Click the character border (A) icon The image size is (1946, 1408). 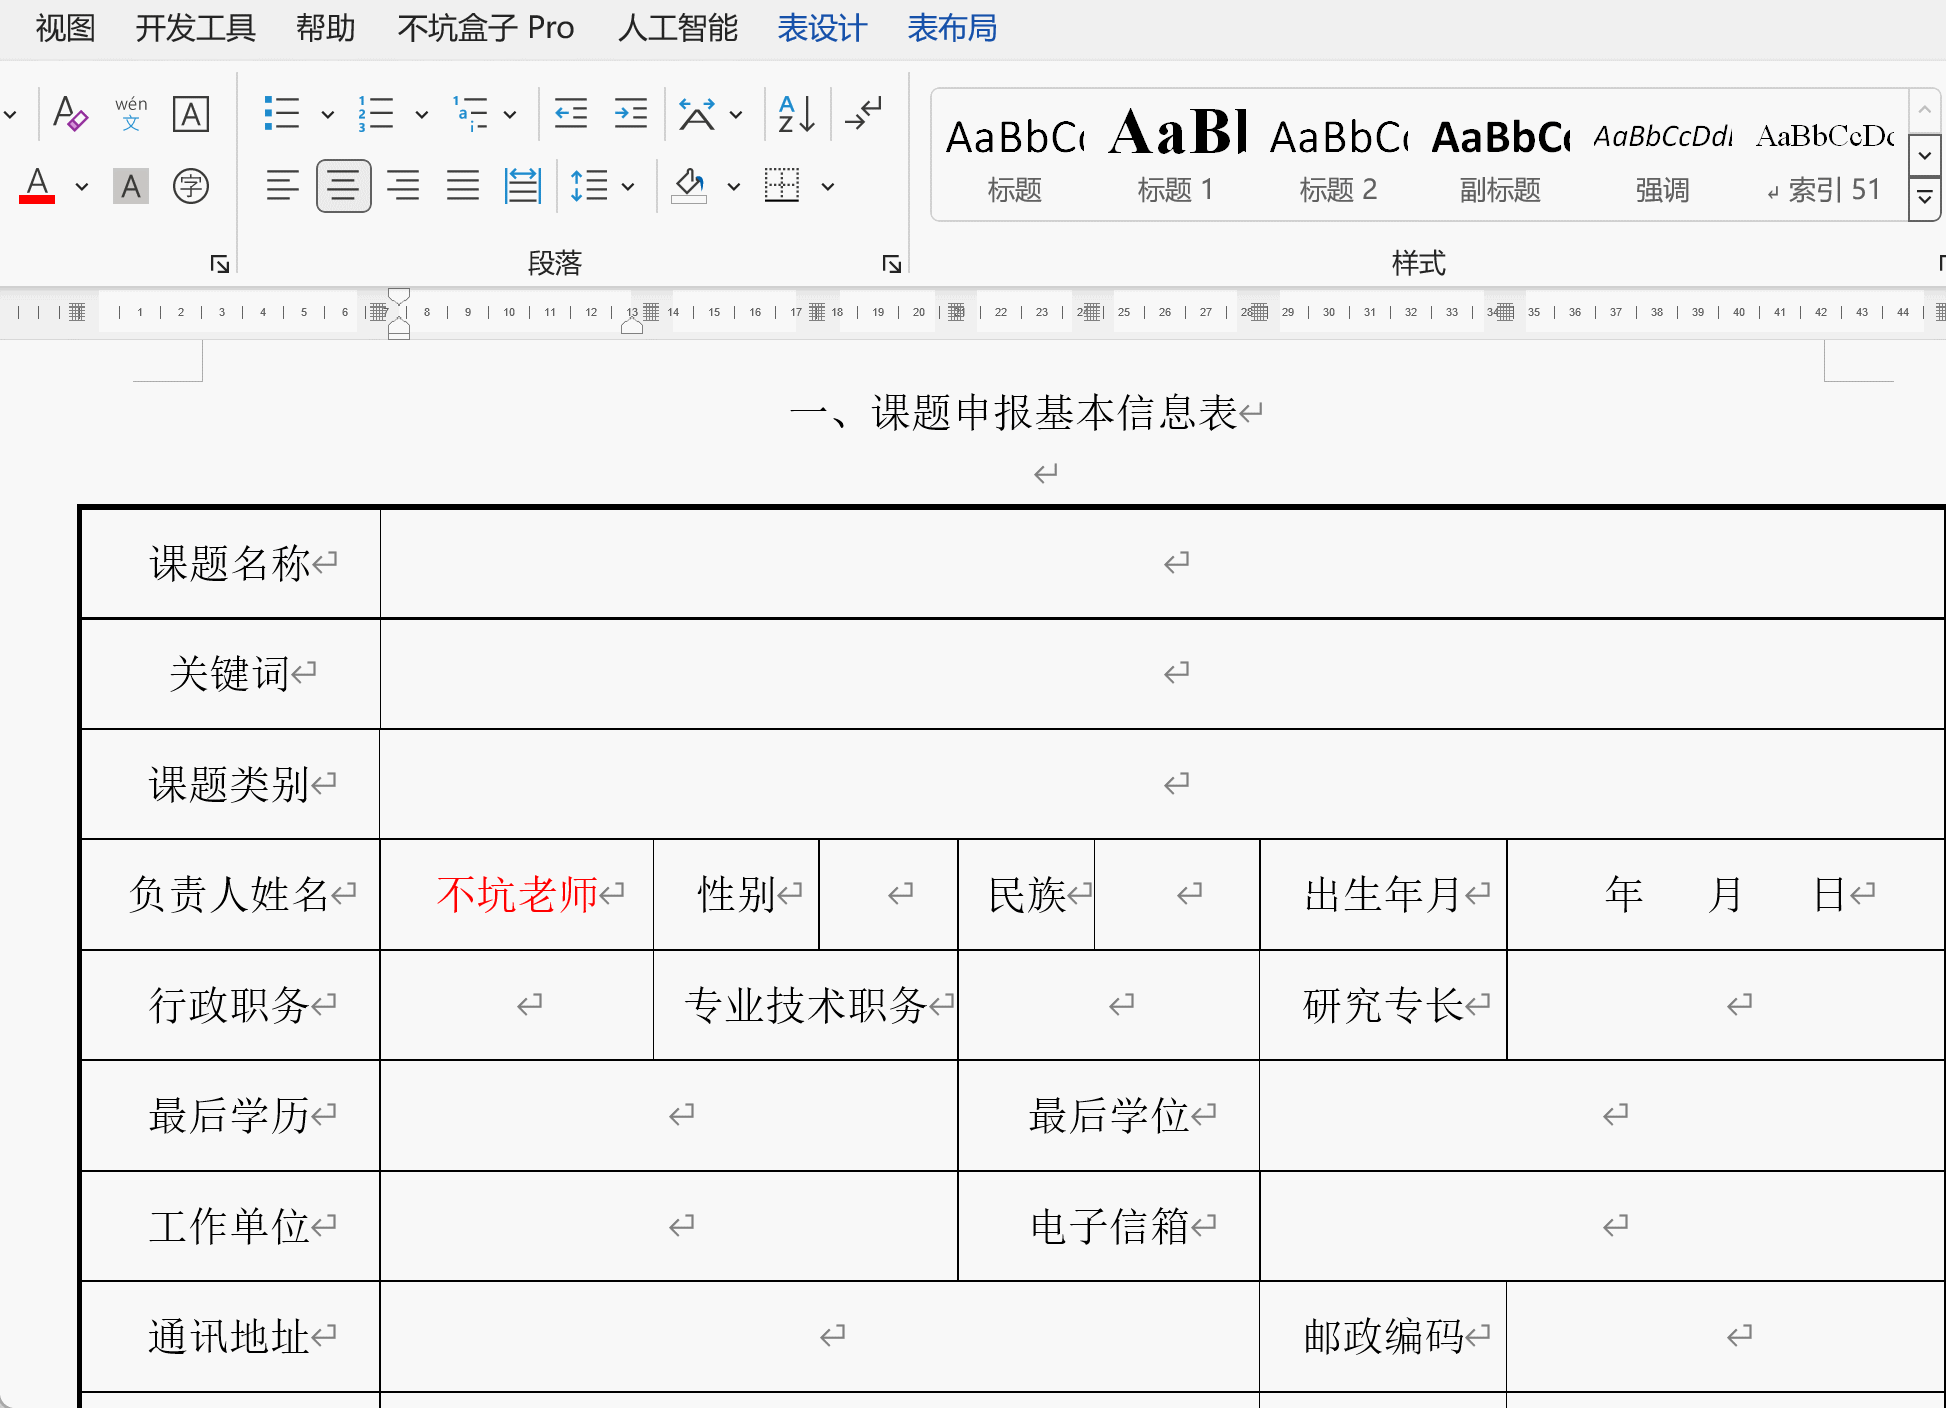point(191,114)
